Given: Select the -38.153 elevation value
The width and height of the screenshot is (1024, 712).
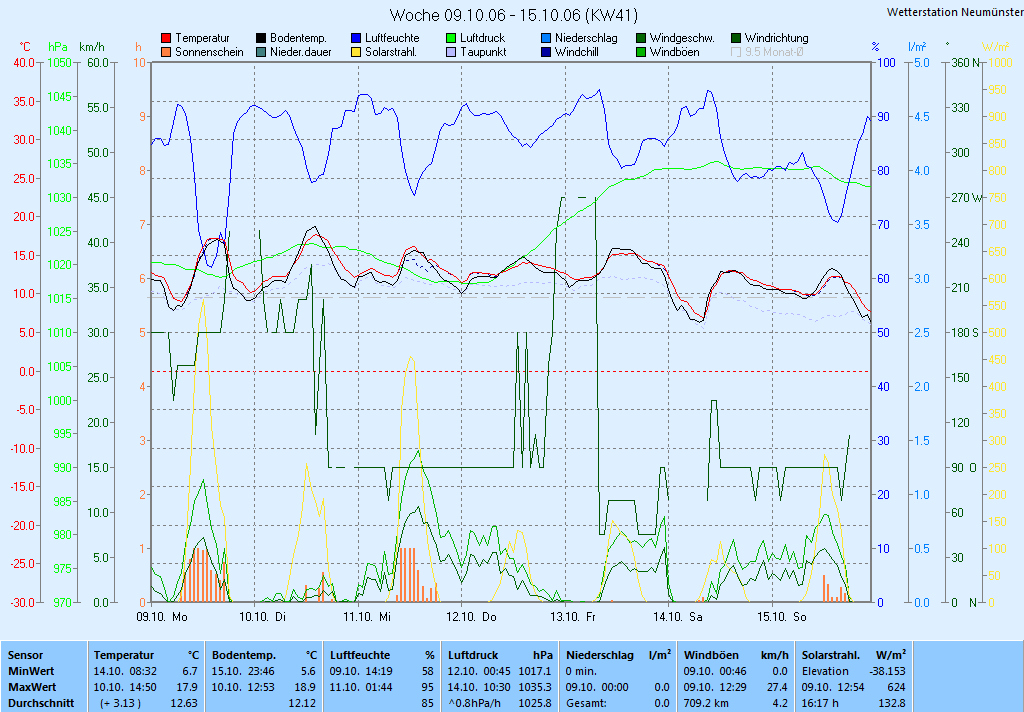Looking at the screenshot, I should click(887, 672).
